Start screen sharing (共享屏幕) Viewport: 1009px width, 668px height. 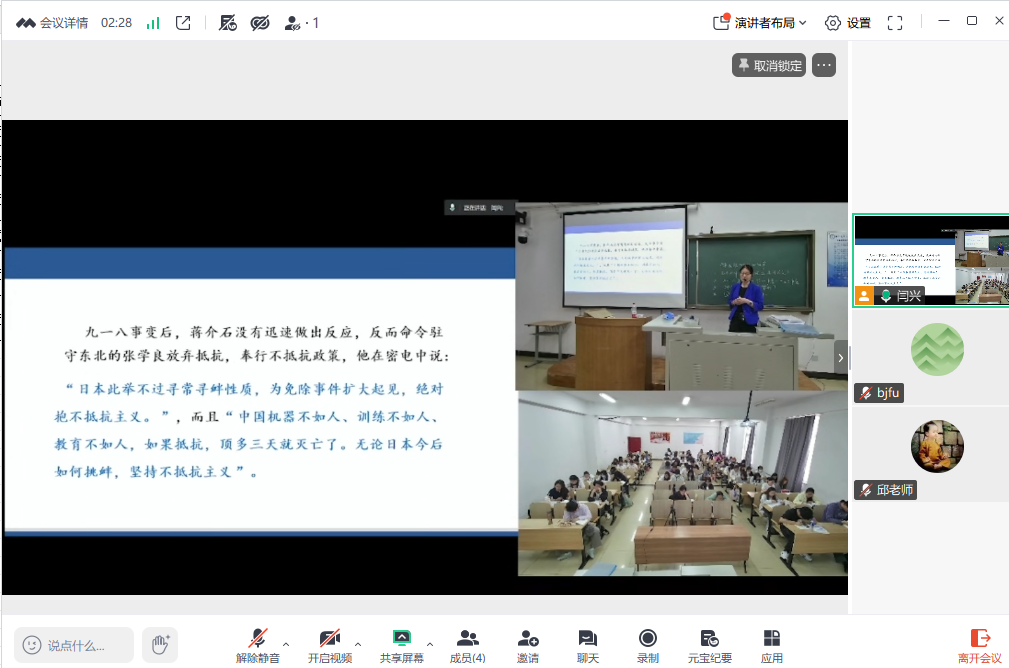402,645
